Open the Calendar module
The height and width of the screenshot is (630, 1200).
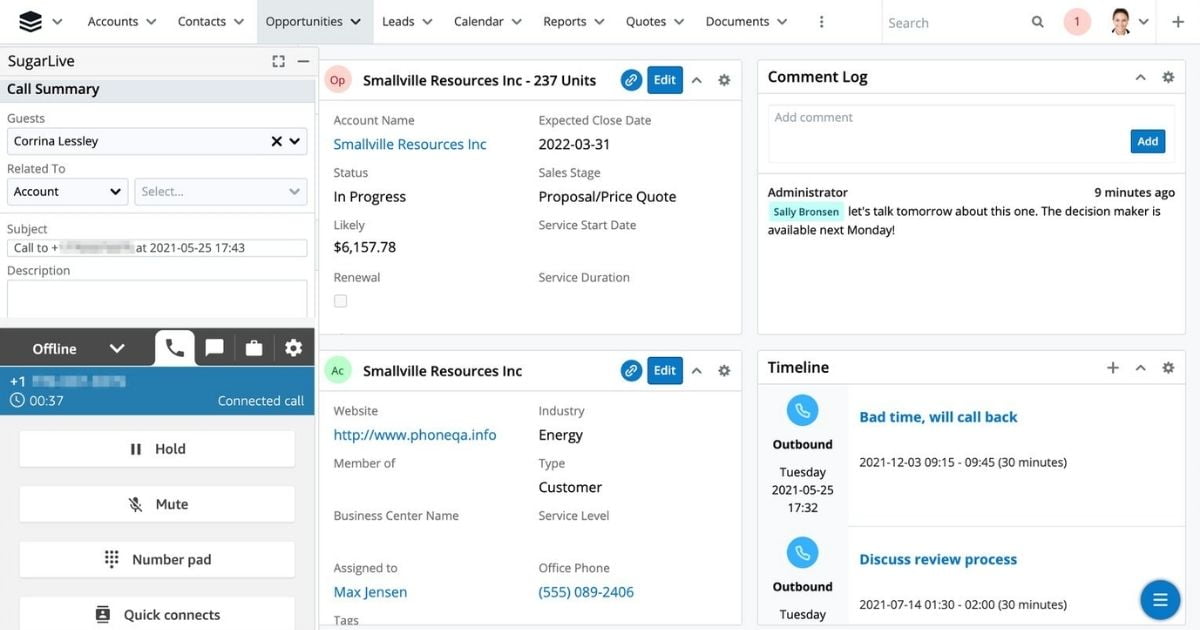478,21
